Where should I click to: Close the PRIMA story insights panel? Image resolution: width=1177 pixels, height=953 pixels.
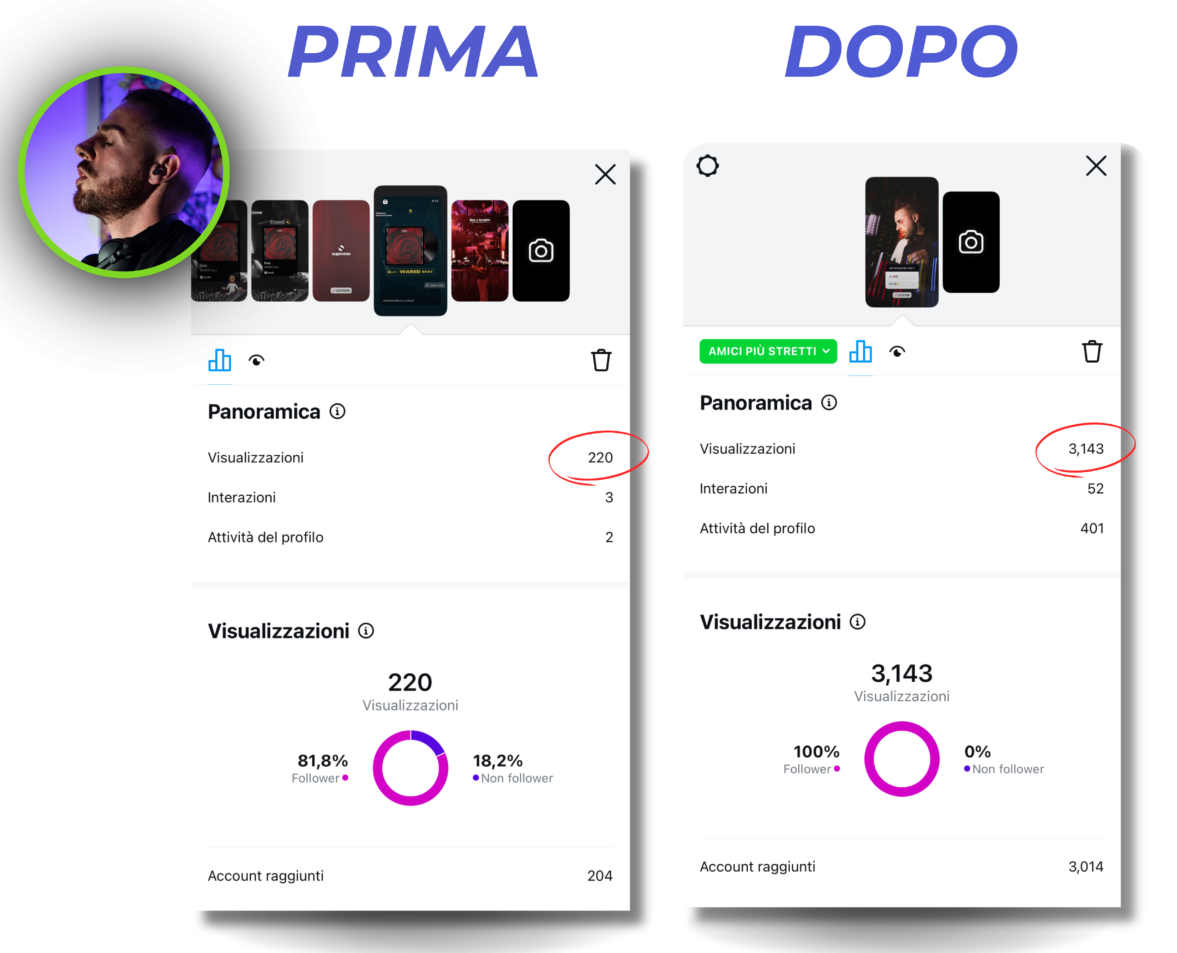tap(605, 175)
